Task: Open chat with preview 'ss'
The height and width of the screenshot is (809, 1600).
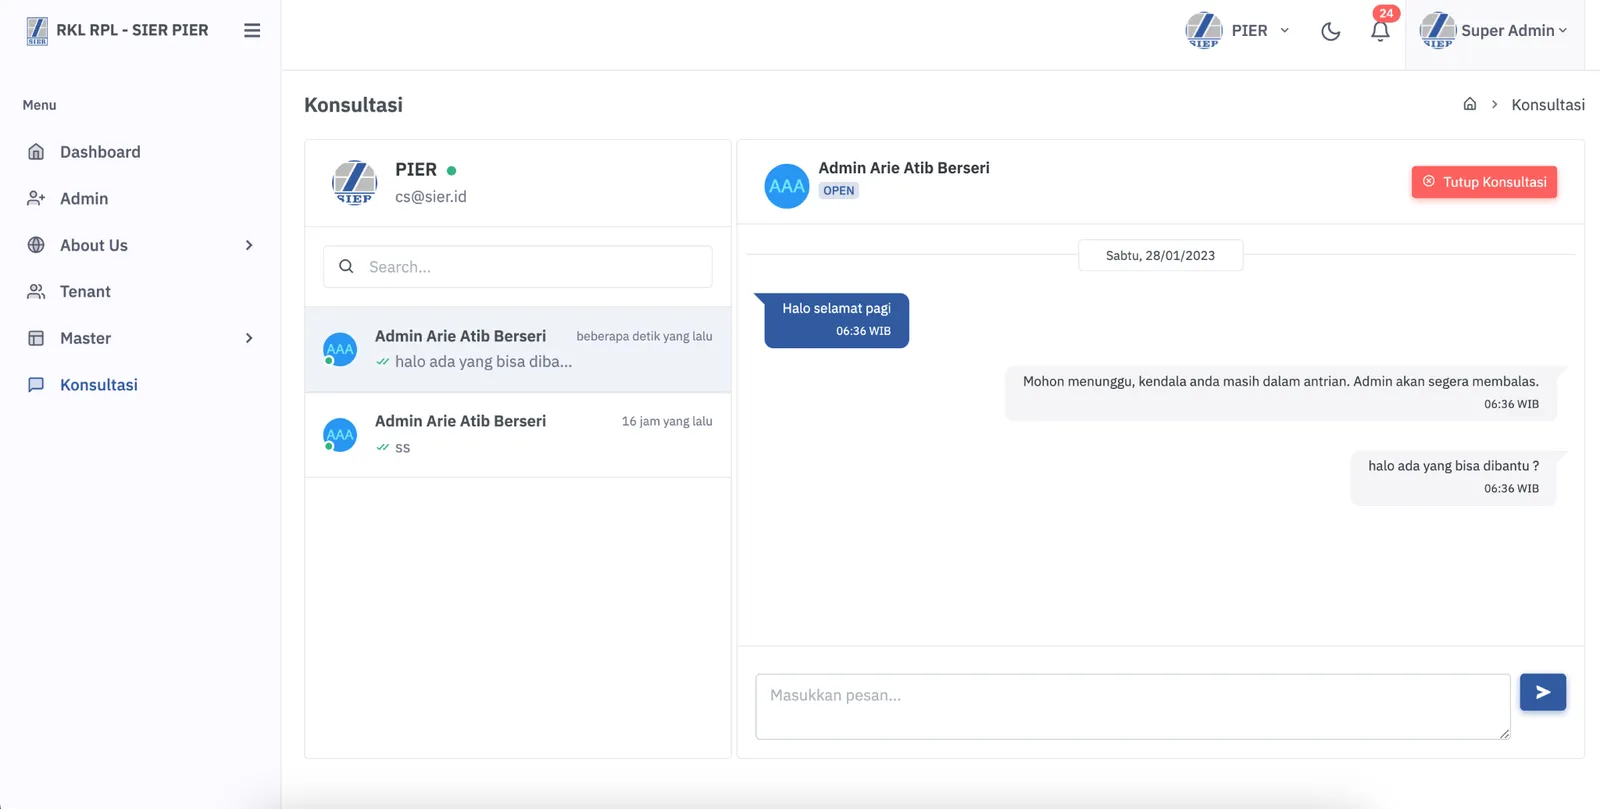Action: (518, 435)
